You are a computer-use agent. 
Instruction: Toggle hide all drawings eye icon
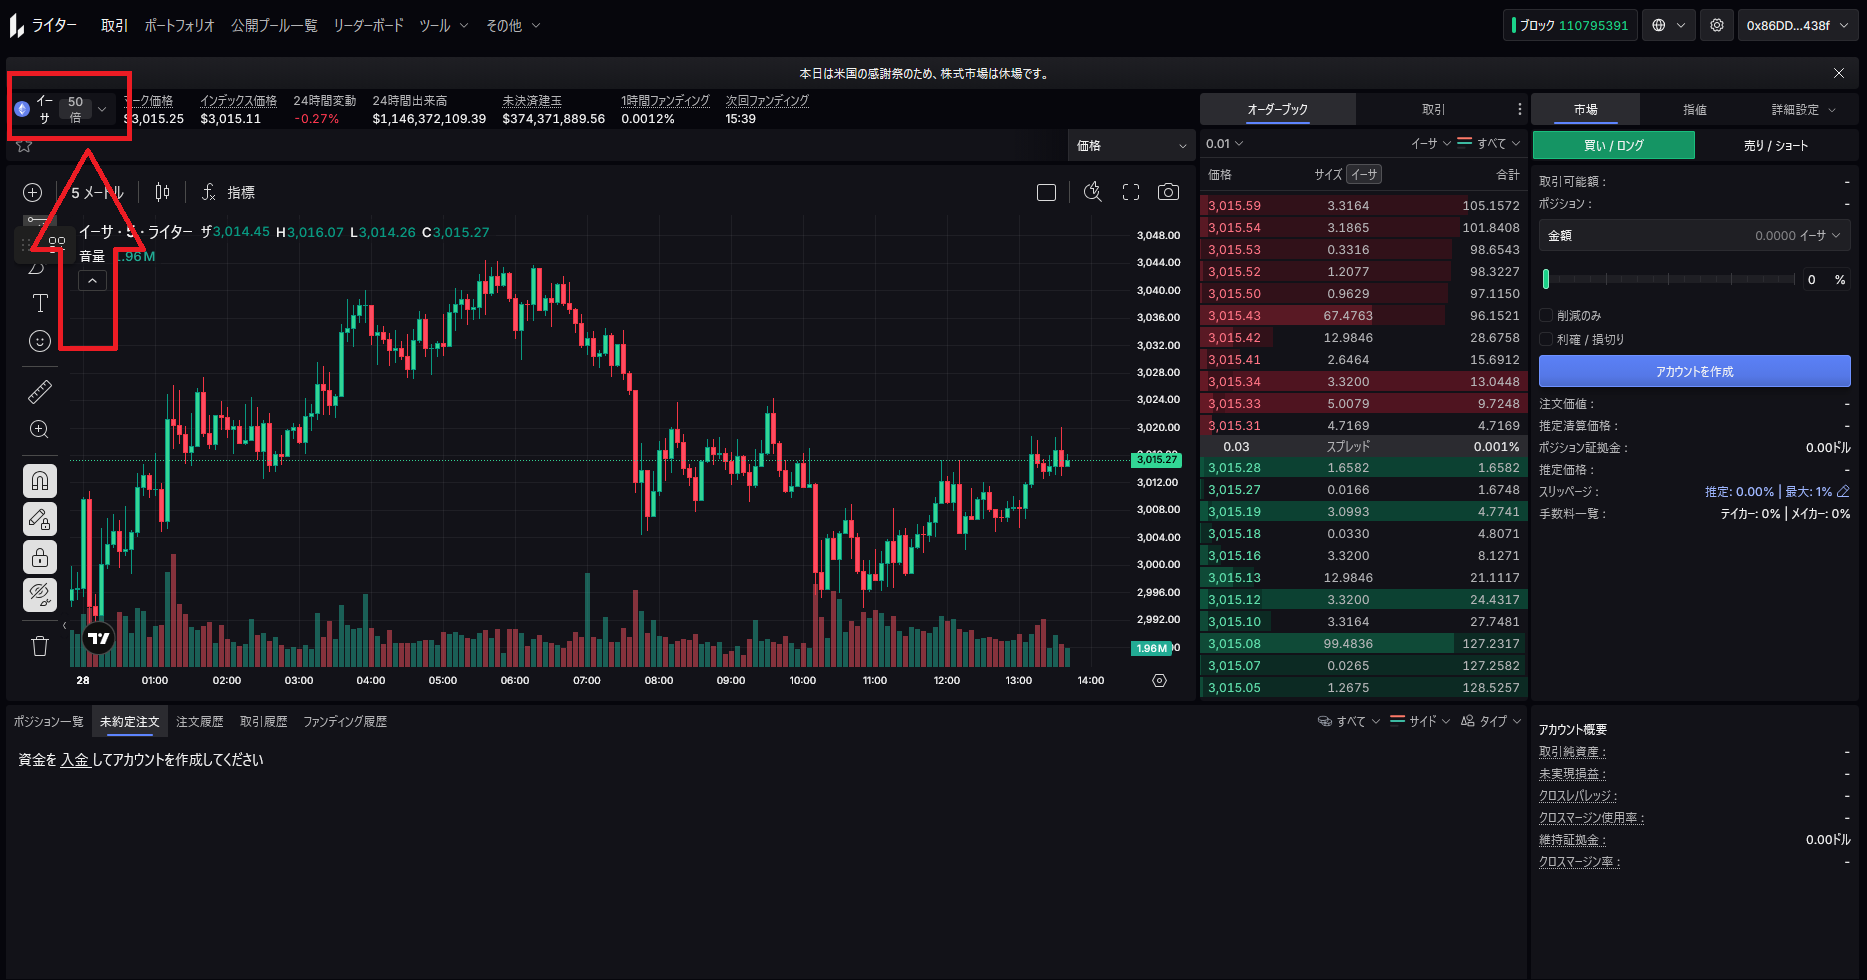click(40, 595)
